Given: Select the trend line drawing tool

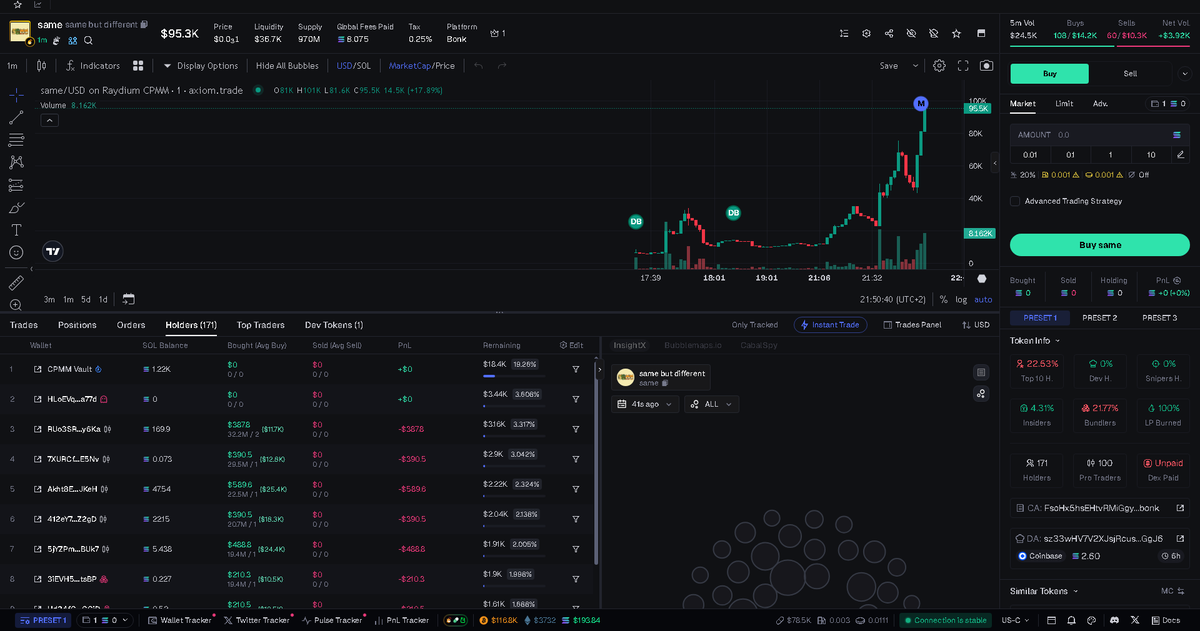Looking at the screenshot, I should coord(16,117).
